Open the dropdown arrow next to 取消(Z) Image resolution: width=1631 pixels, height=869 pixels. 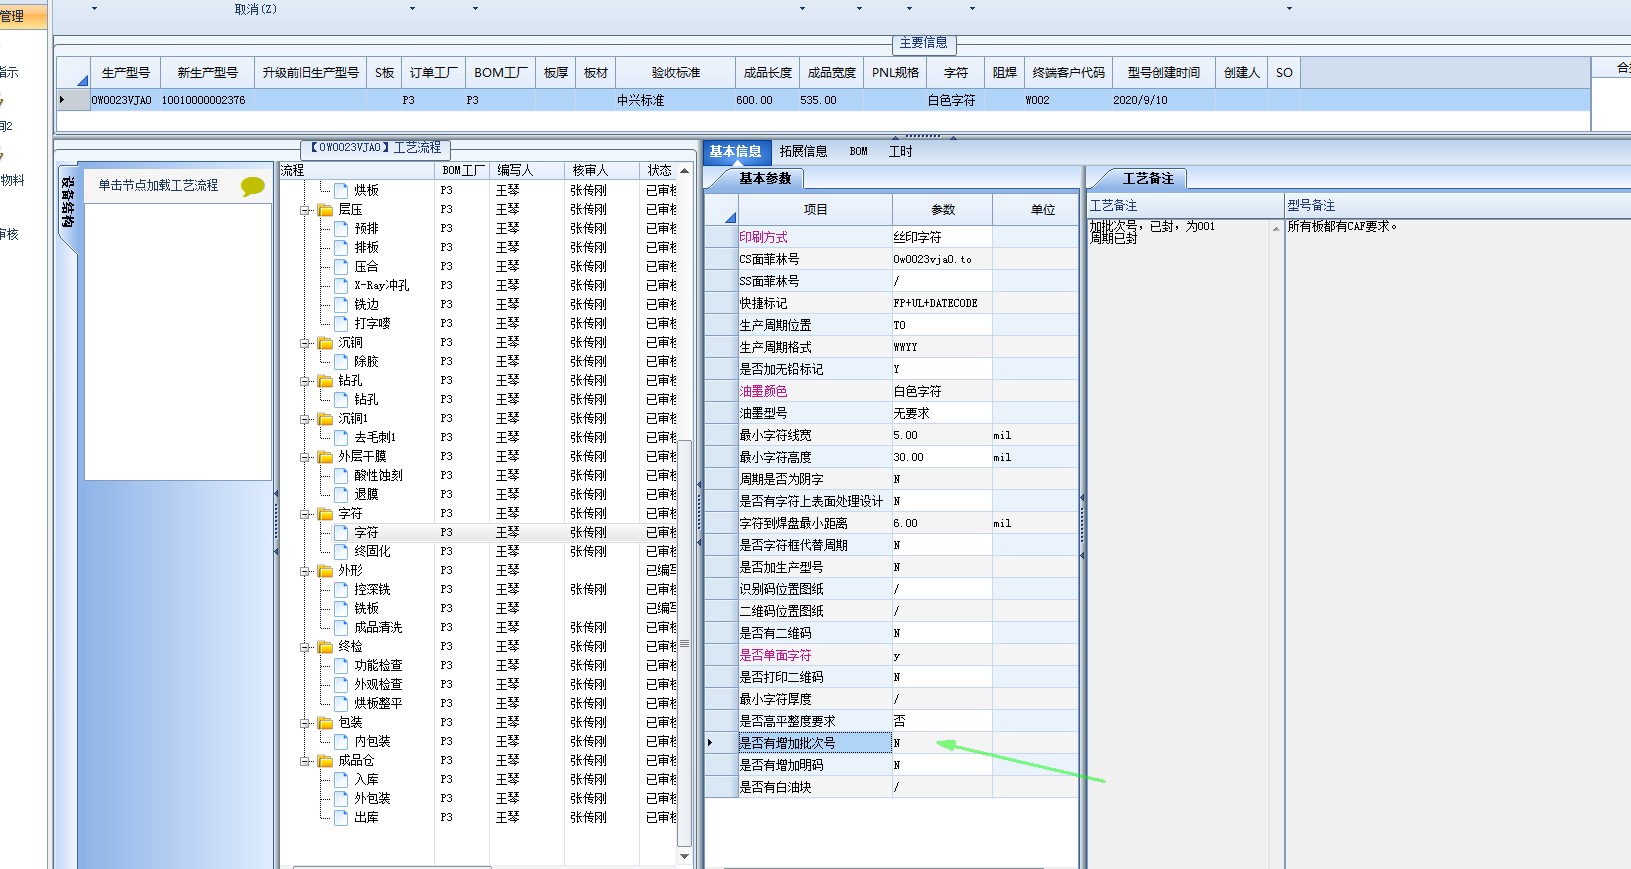point(413,9)
